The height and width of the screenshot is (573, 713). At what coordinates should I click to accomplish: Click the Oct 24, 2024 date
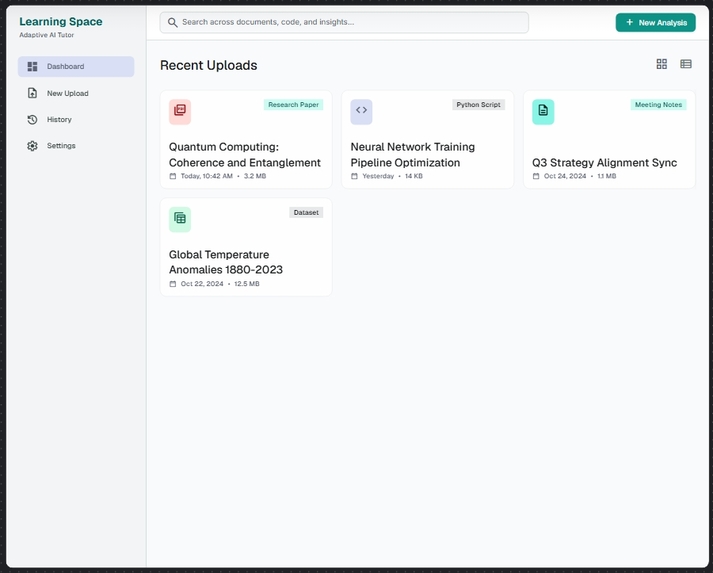565,176
